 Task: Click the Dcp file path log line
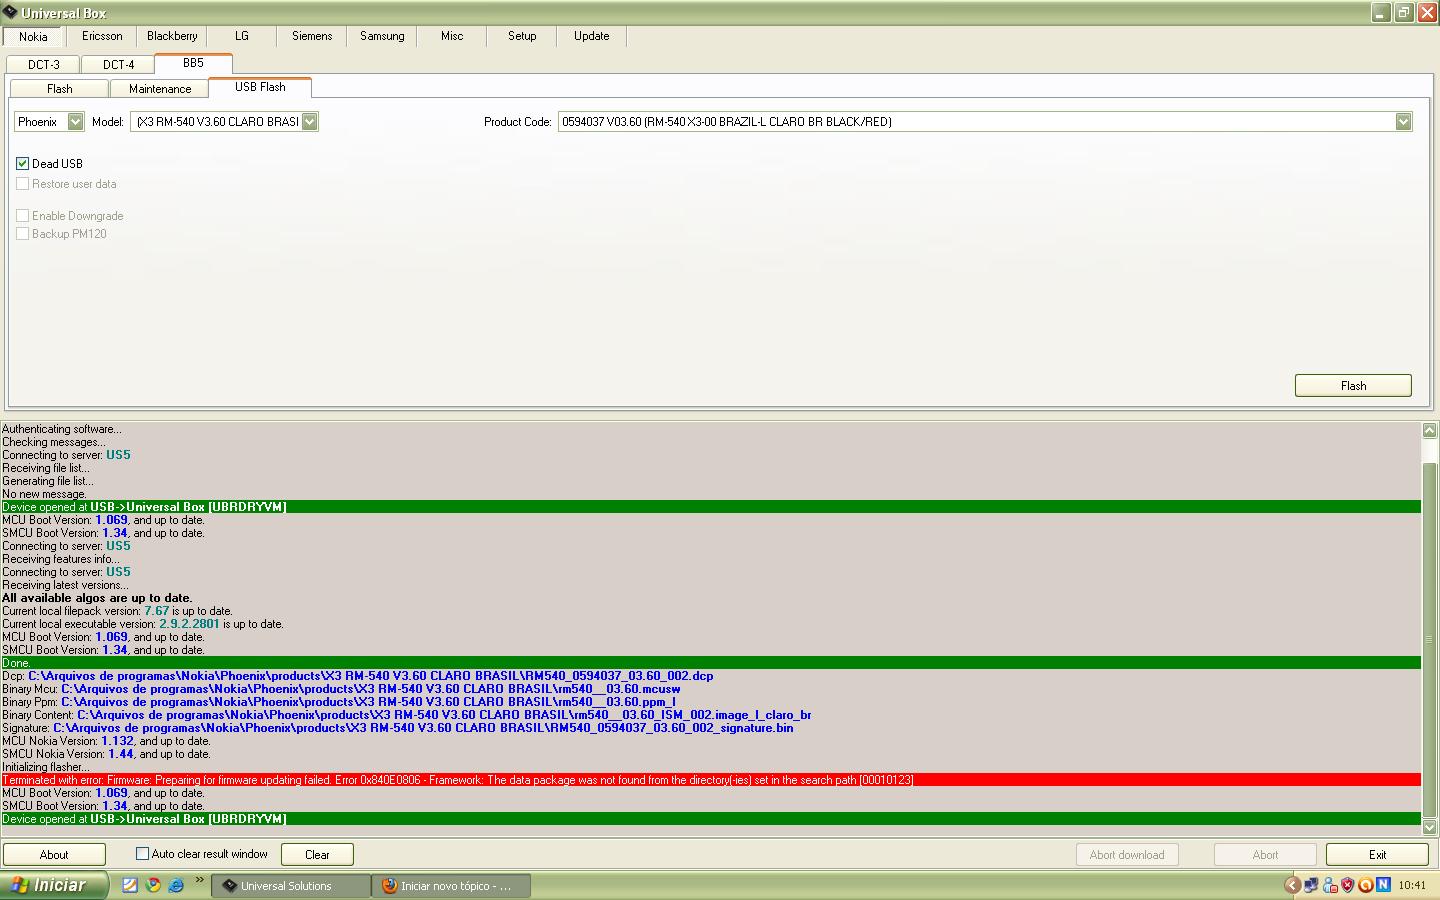358,676
